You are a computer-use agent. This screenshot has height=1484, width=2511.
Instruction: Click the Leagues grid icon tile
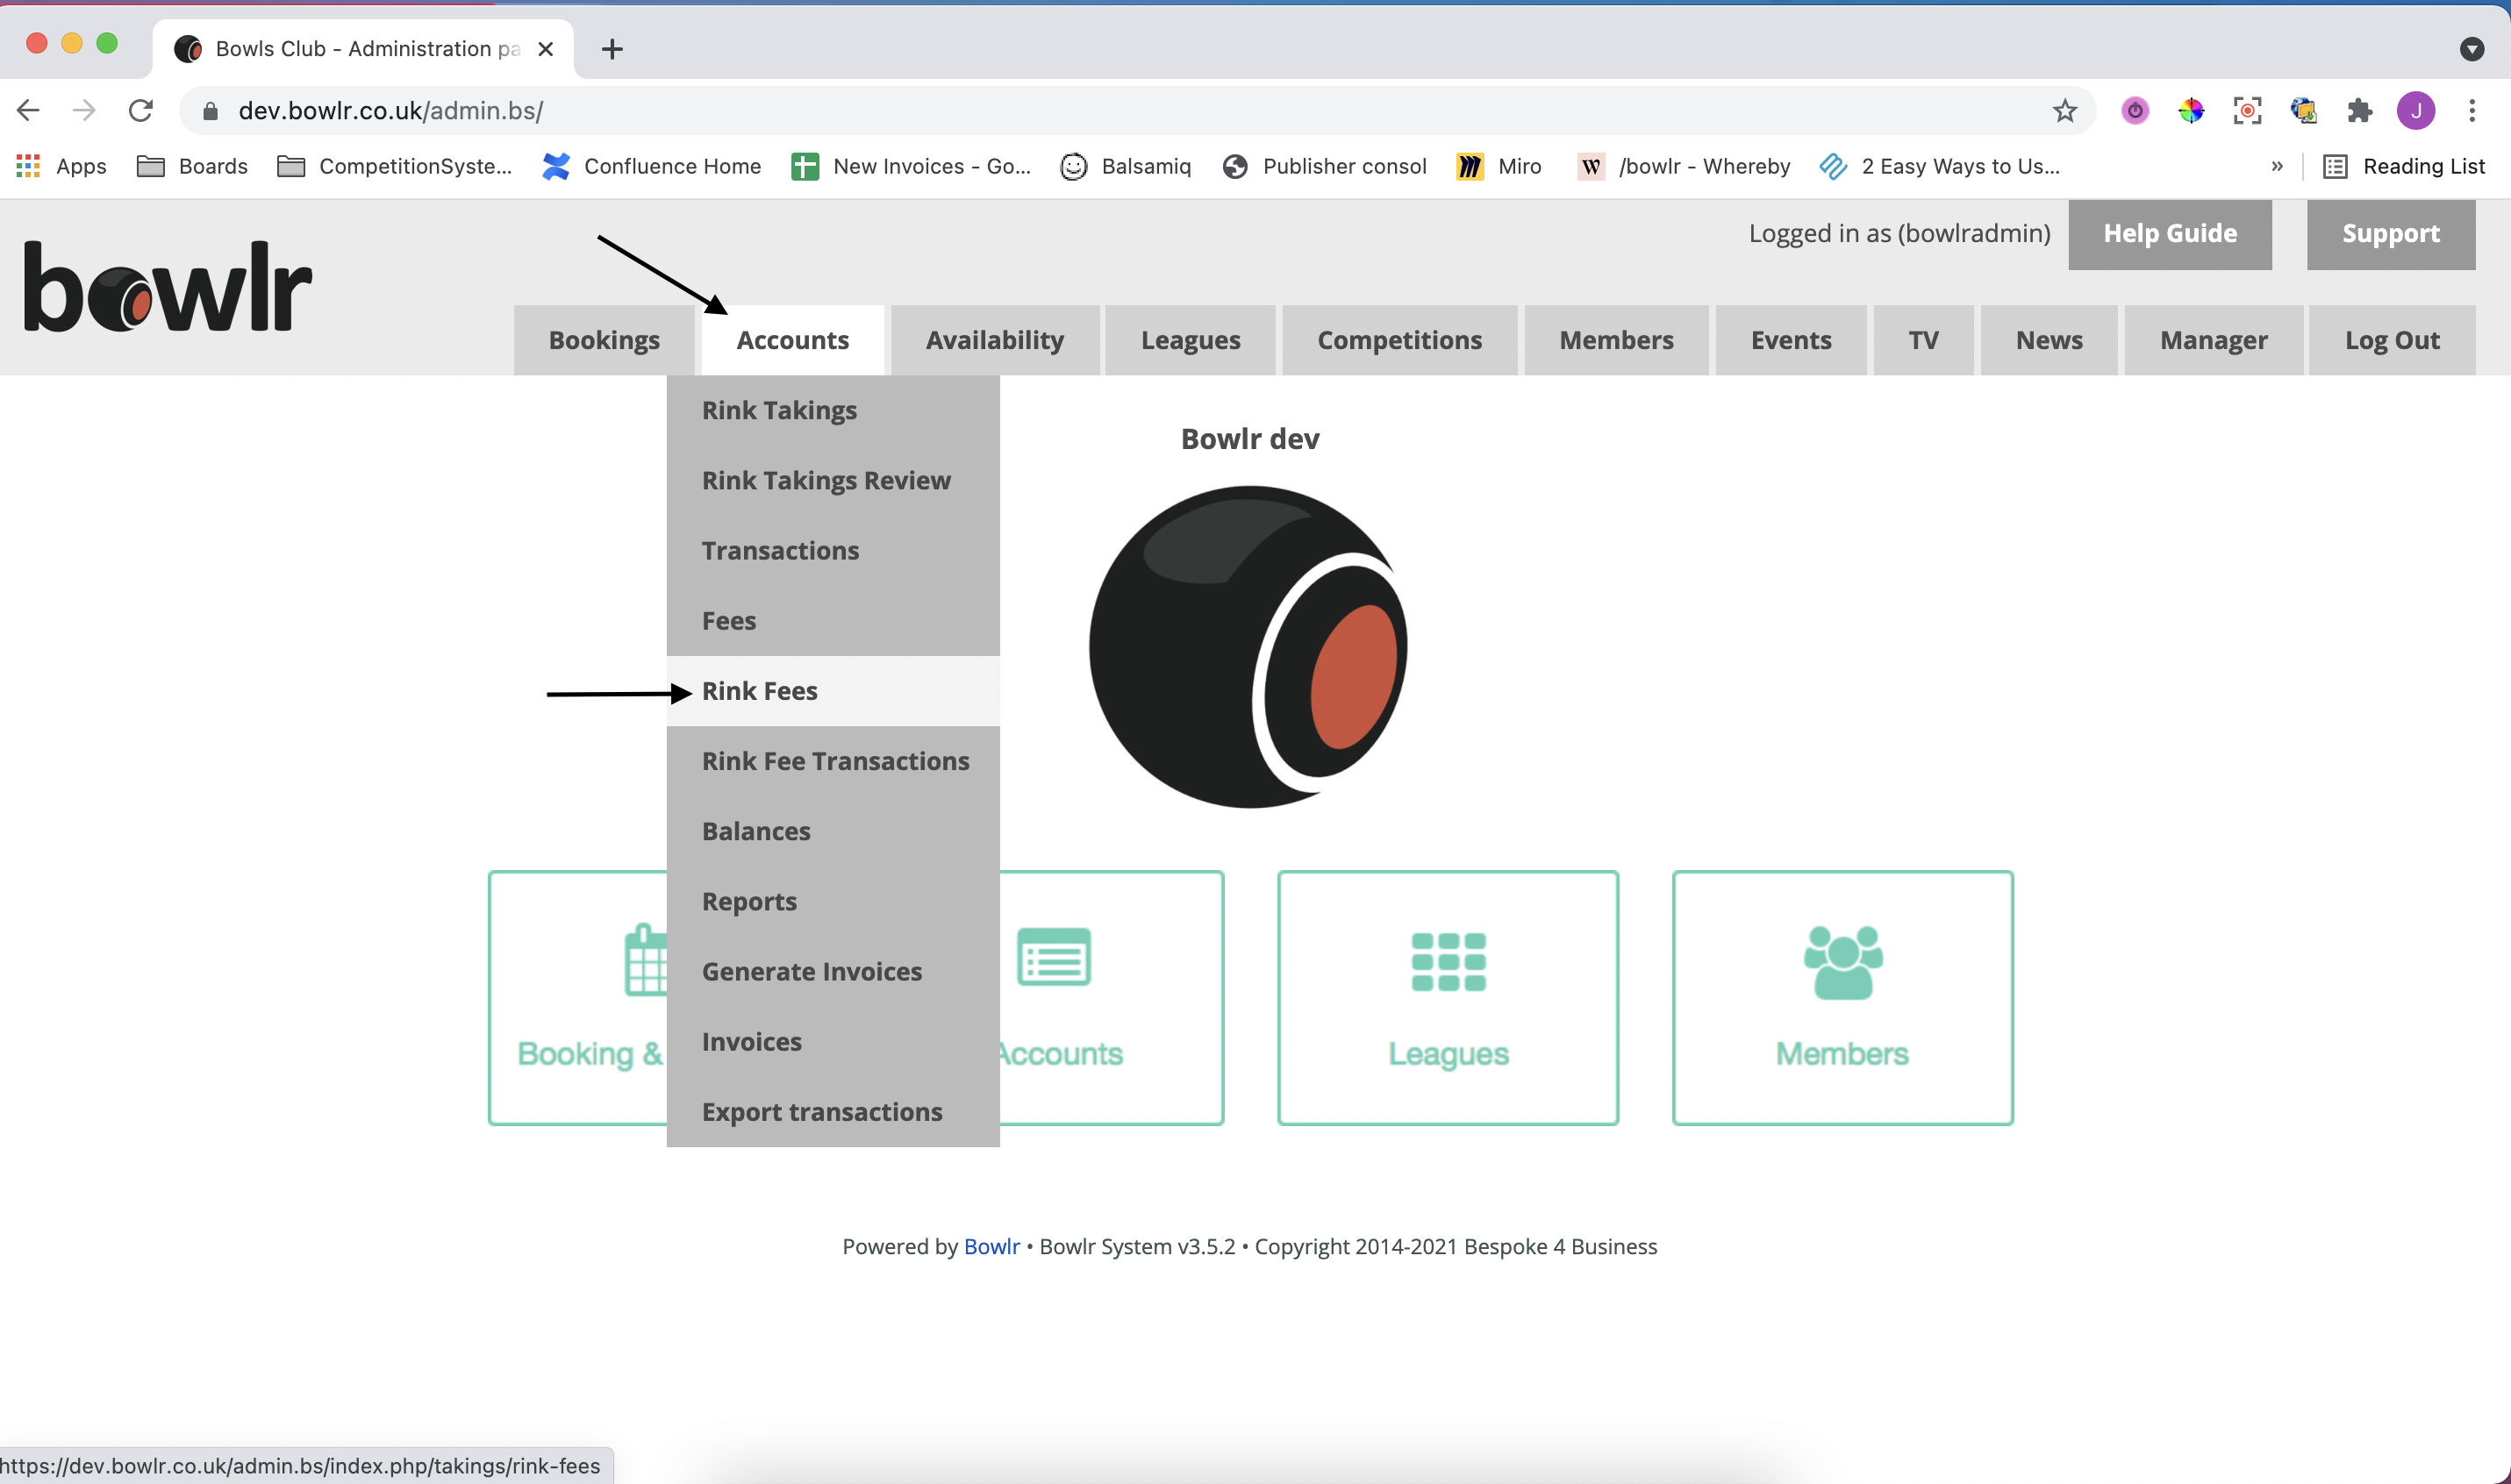tap(1447, 997)
